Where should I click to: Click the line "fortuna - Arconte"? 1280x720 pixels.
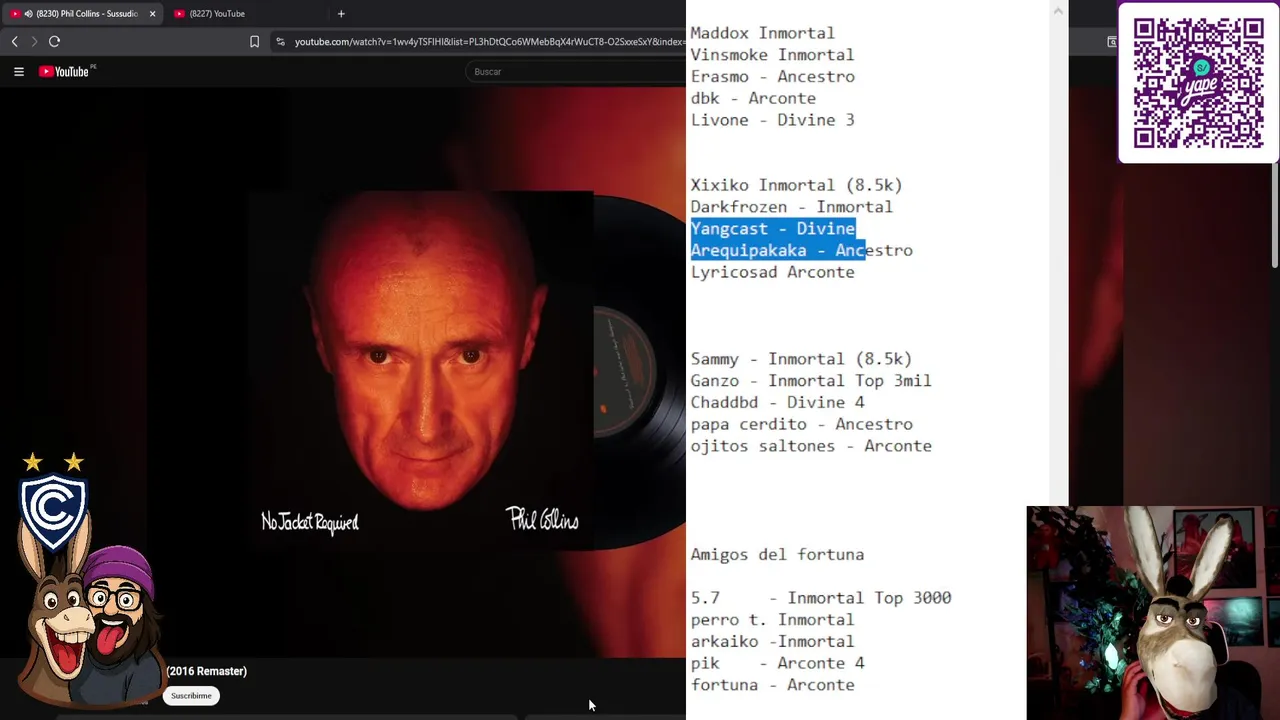pos(772,685)
